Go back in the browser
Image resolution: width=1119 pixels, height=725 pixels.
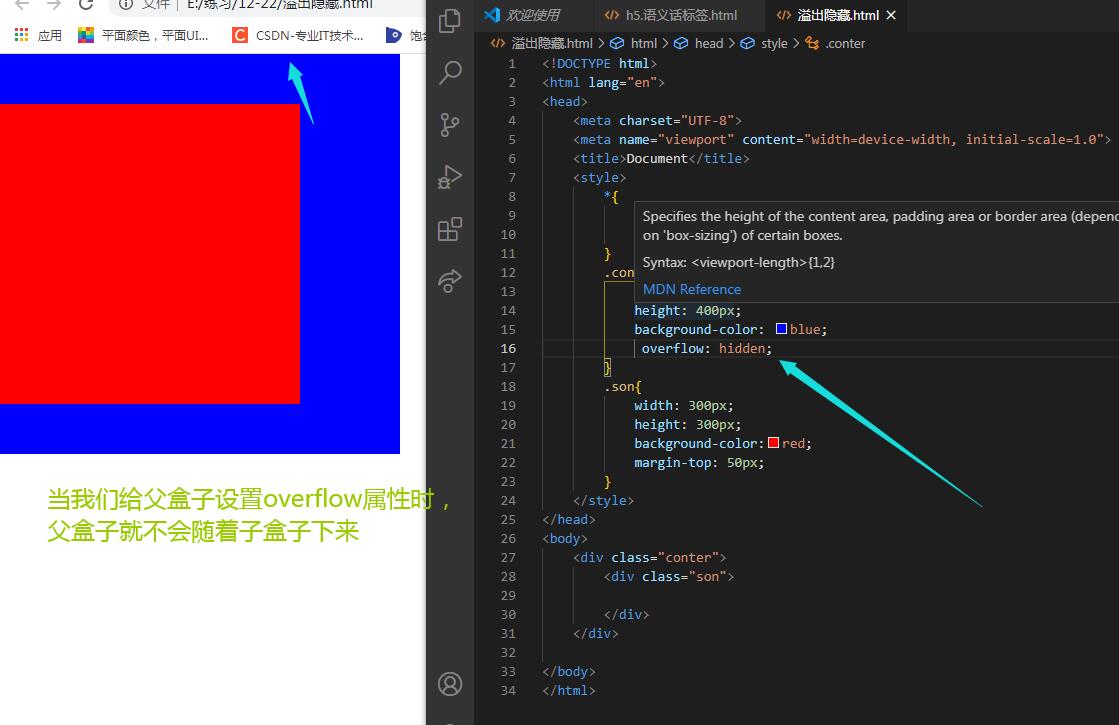coord(21,4)
